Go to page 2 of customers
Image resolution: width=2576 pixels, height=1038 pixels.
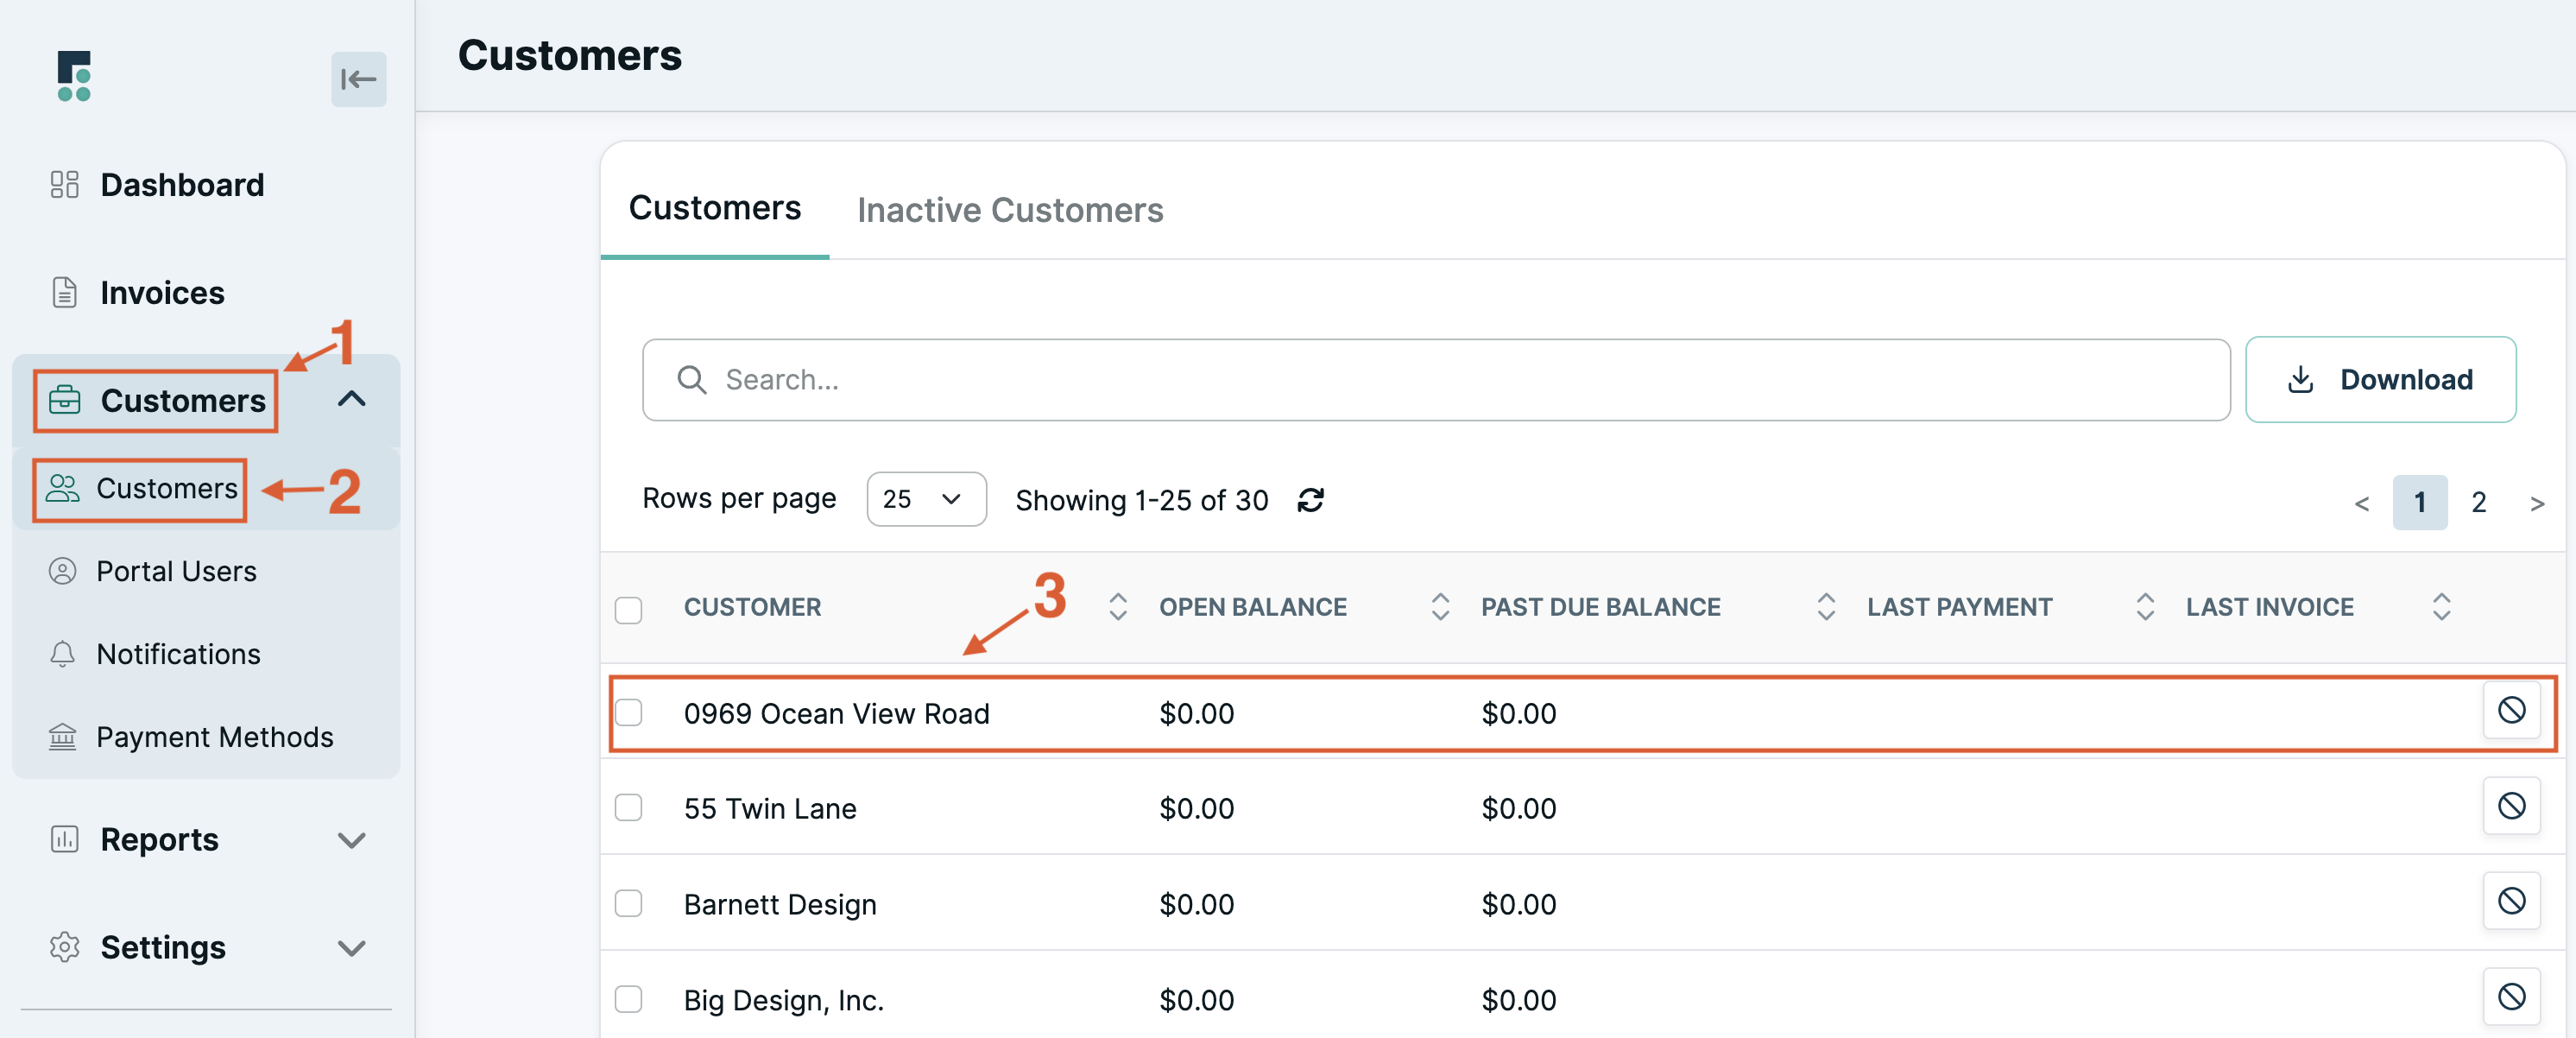[x=2479, y=502]
